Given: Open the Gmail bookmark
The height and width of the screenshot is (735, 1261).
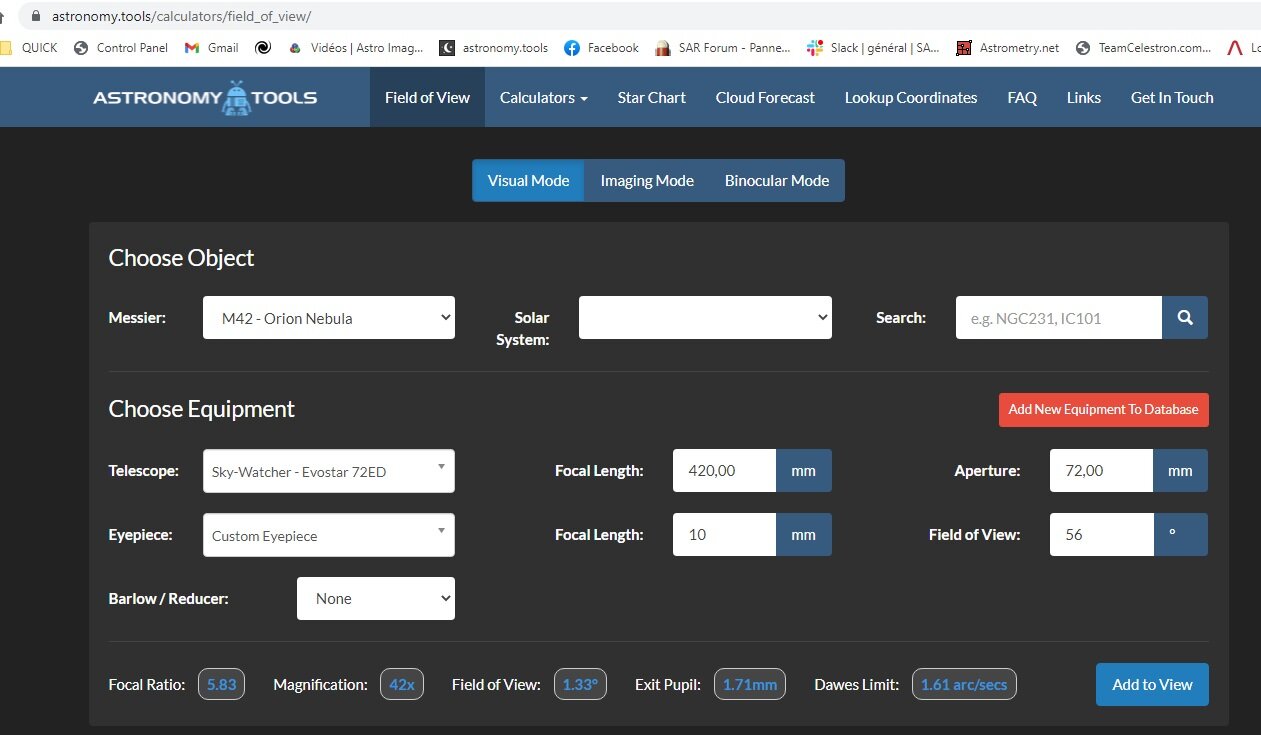Looking at the screenshot, I should coord(212,47).
